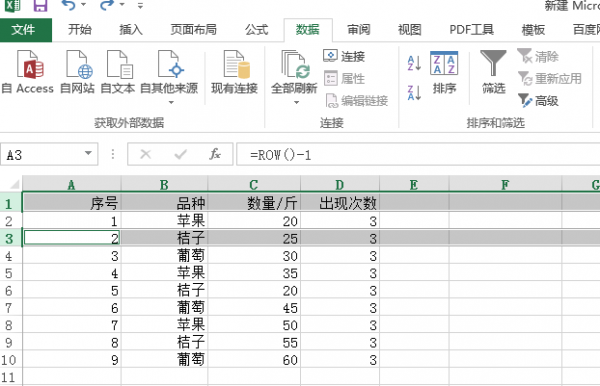Cancel formula entry with X button
The height and width of the screenshot is (386, 600).
(x=145, y=154)
